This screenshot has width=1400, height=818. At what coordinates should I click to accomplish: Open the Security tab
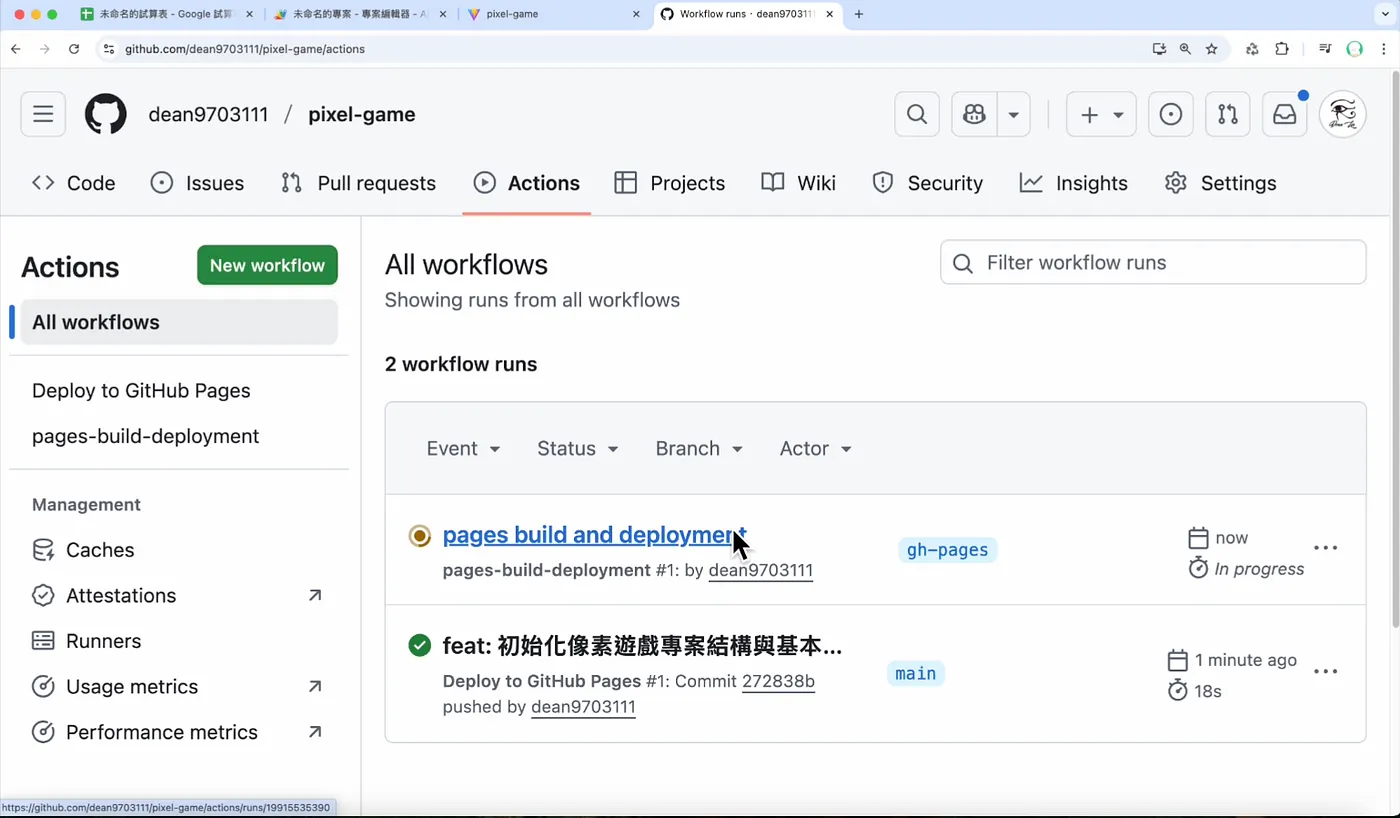[928, 183]
